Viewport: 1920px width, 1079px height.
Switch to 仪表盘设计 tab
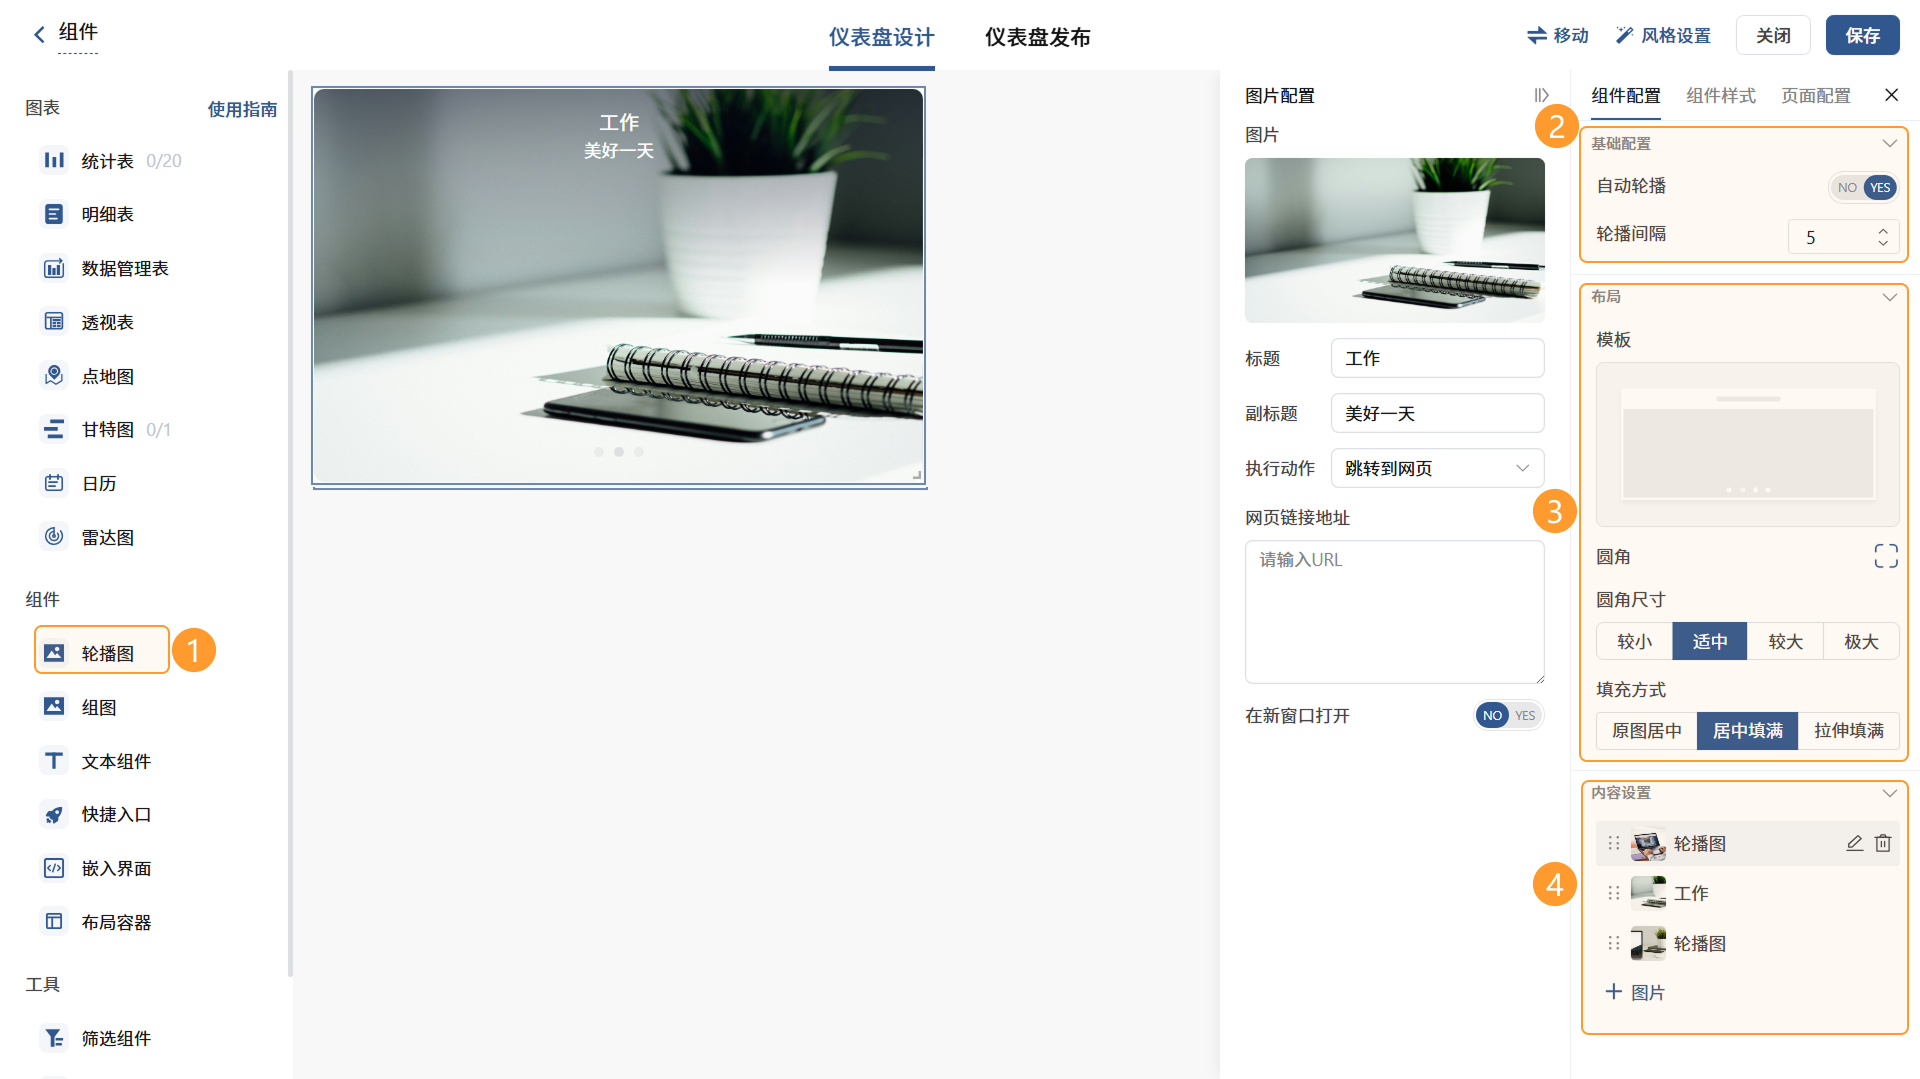point(881,37)
